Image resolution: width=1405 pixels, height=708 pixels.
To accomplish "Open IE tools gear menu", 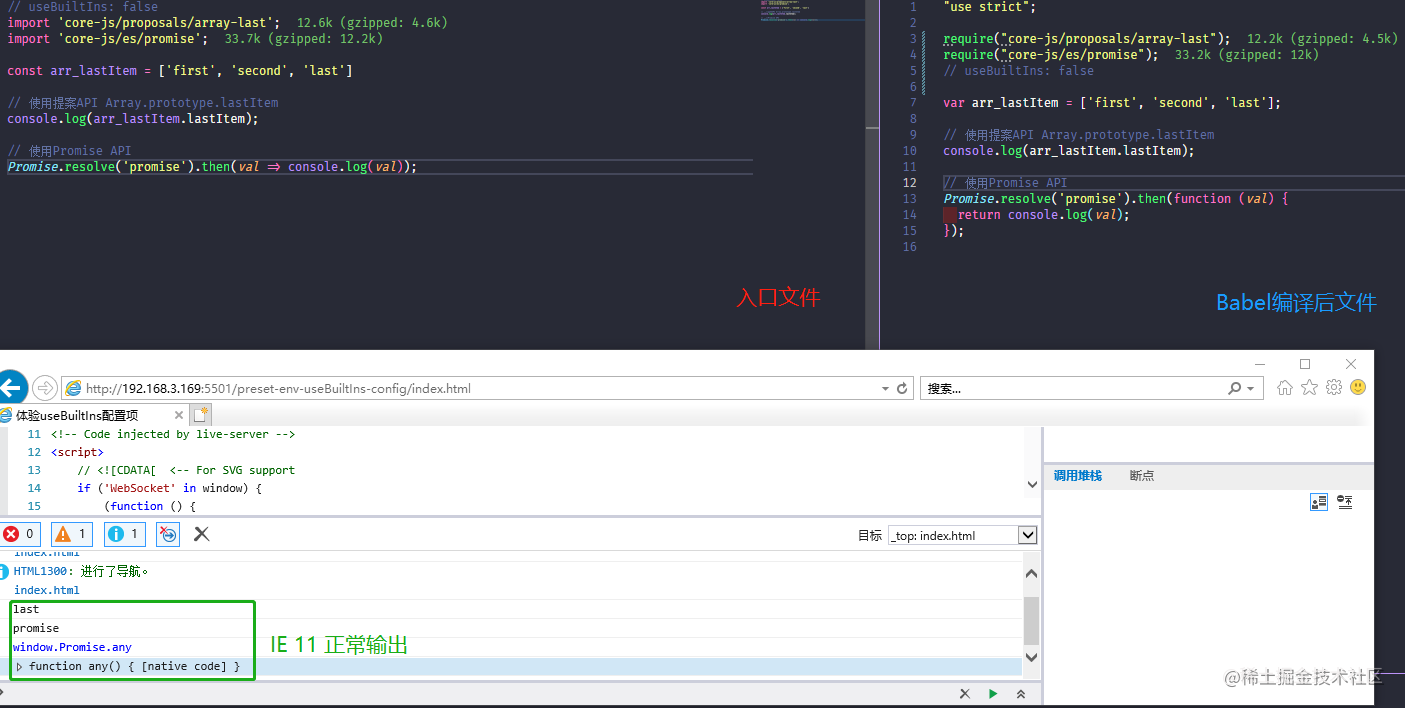I will tap(1333, 387).
